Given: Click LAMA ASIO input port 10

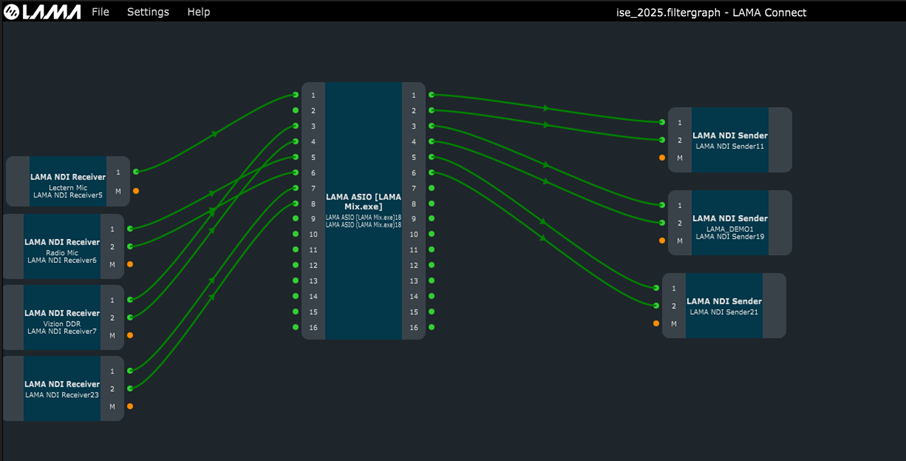Looking at the screenshot, I should 296,234.
